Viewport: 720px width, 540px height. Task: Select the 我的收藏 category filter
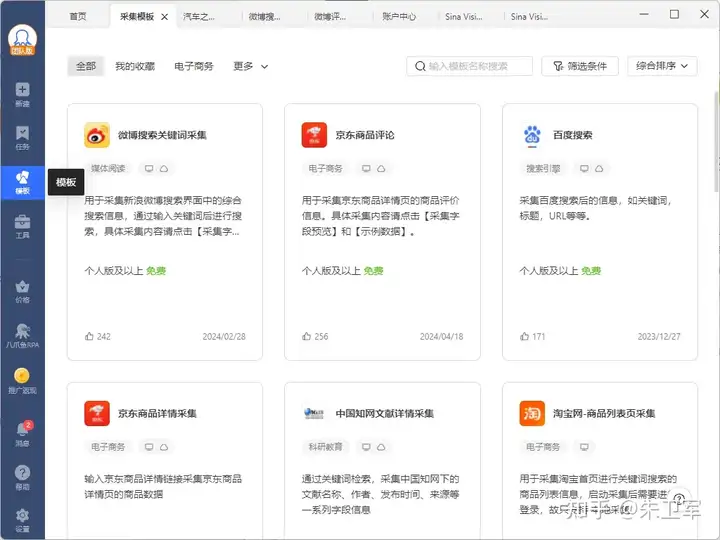tap(135, 66)
